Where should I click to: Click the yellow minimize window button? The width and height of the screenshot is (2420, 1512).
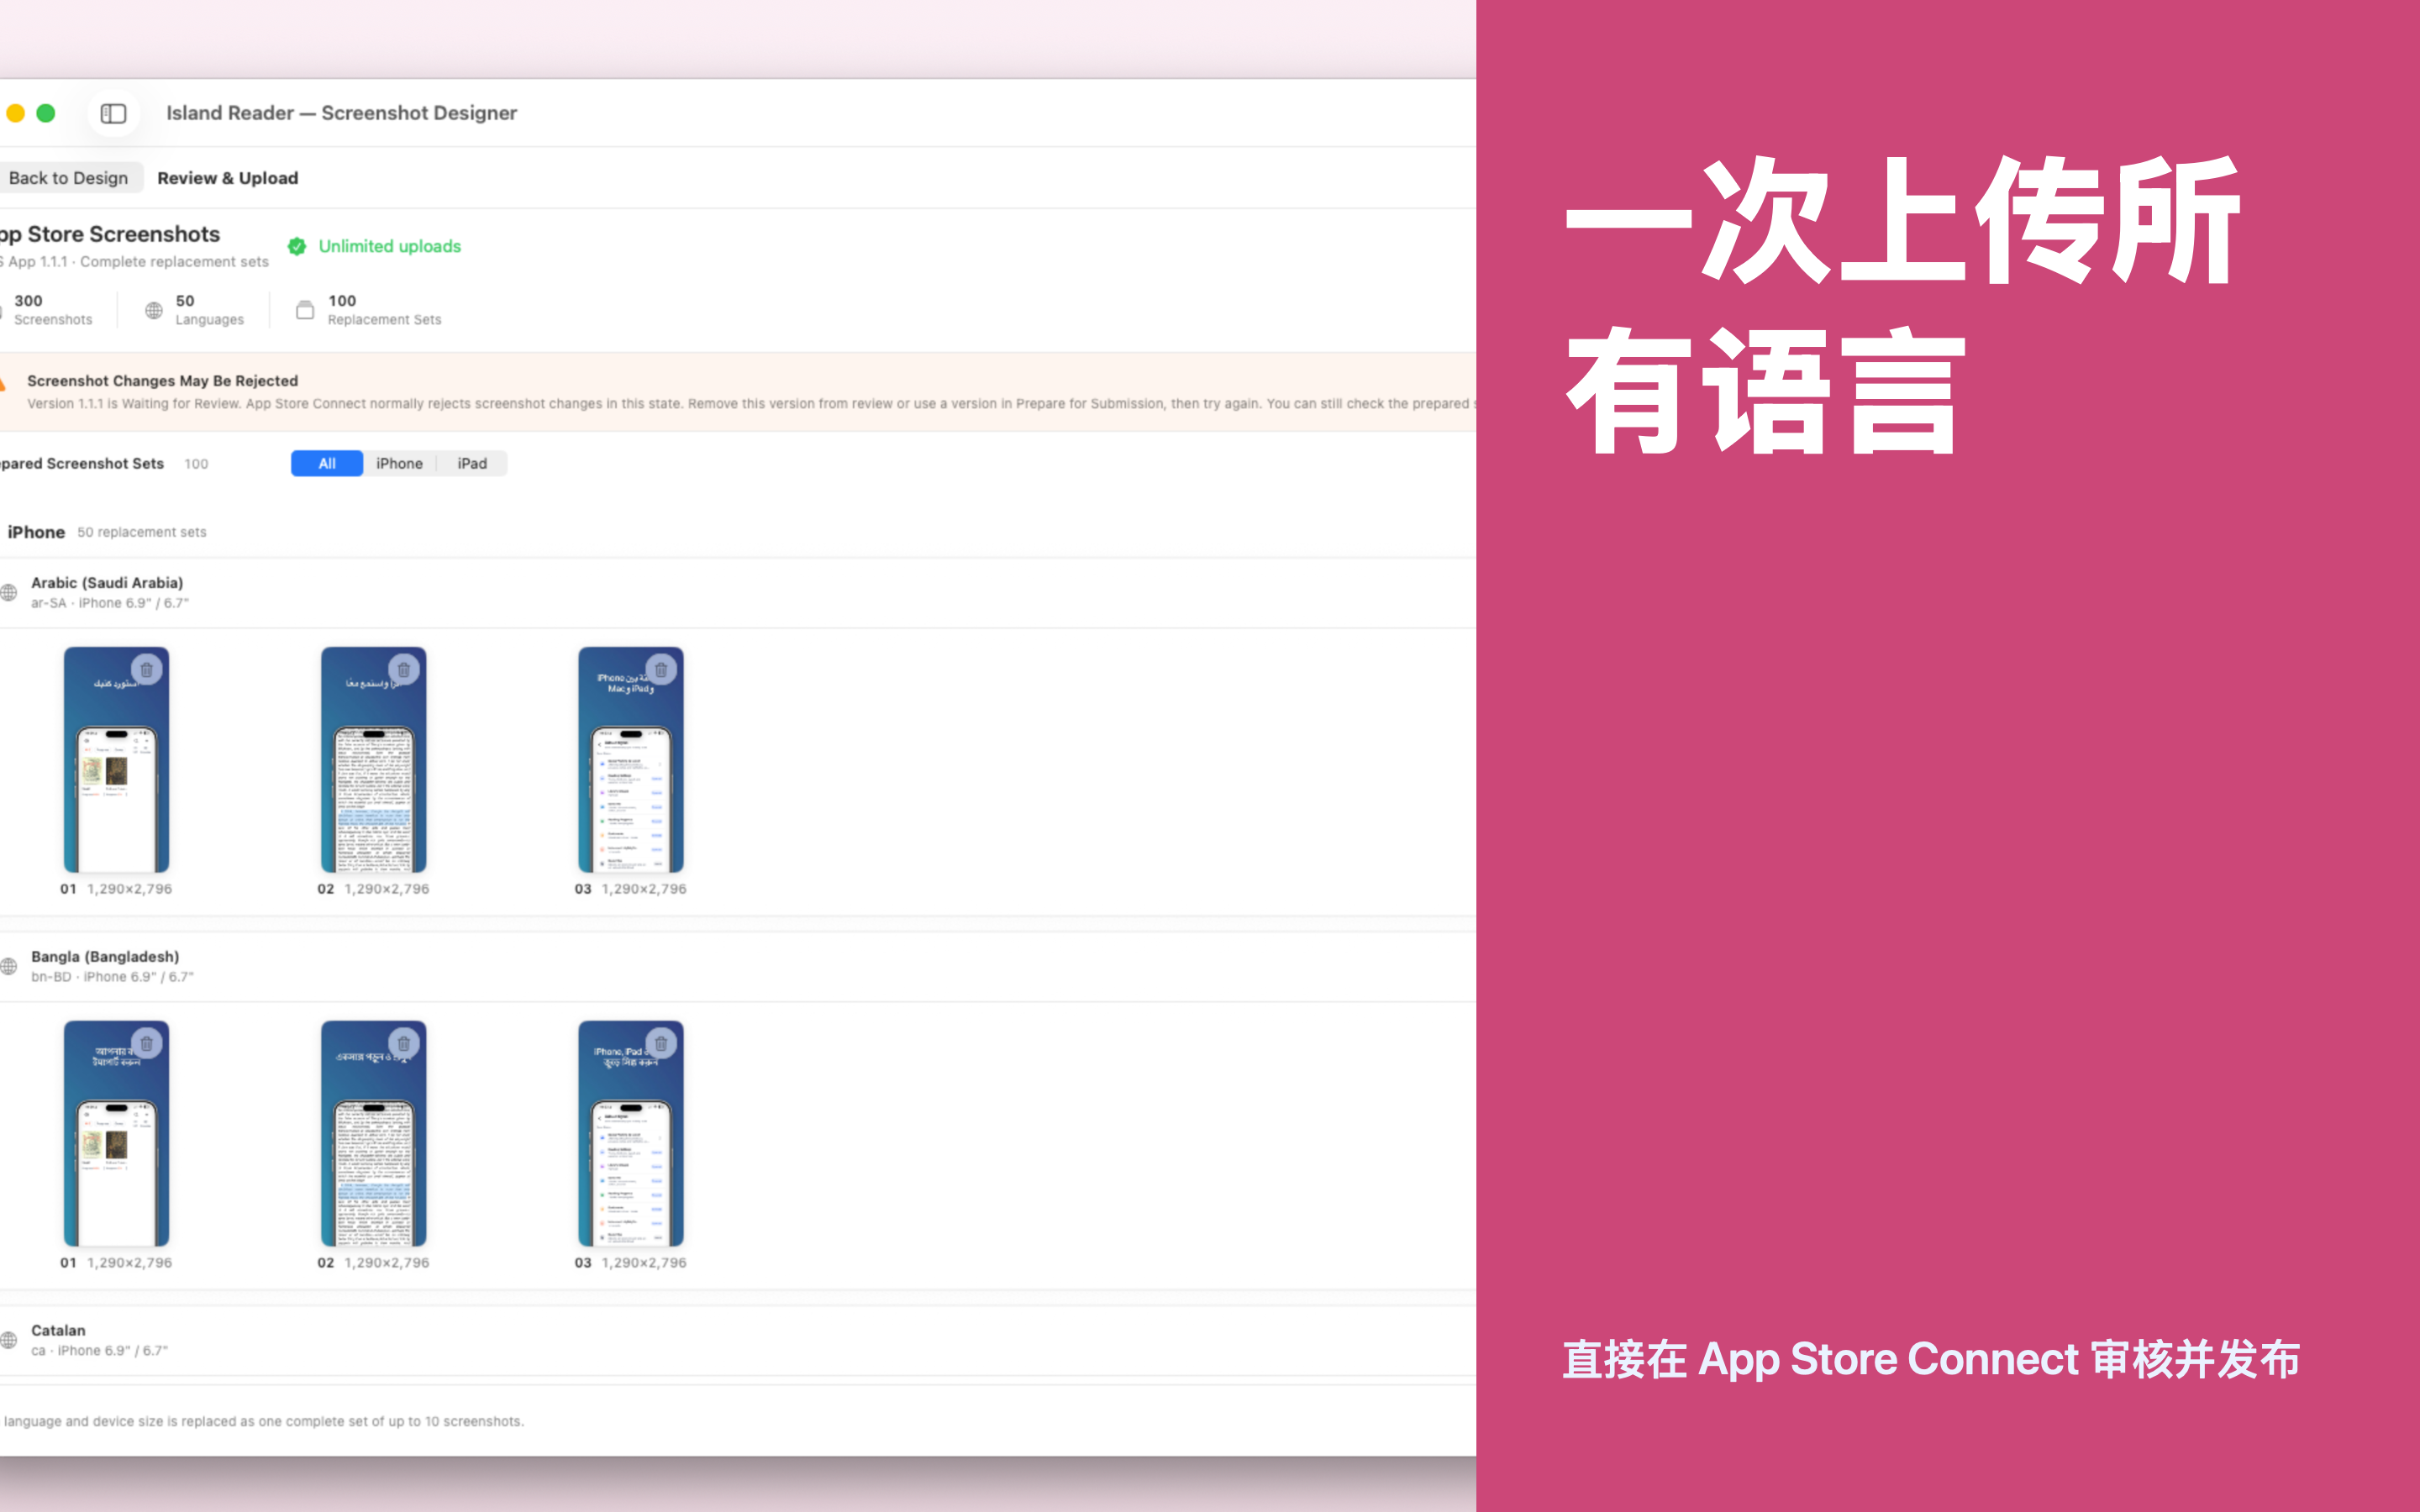pyautogui.click(x=16, y=113)
